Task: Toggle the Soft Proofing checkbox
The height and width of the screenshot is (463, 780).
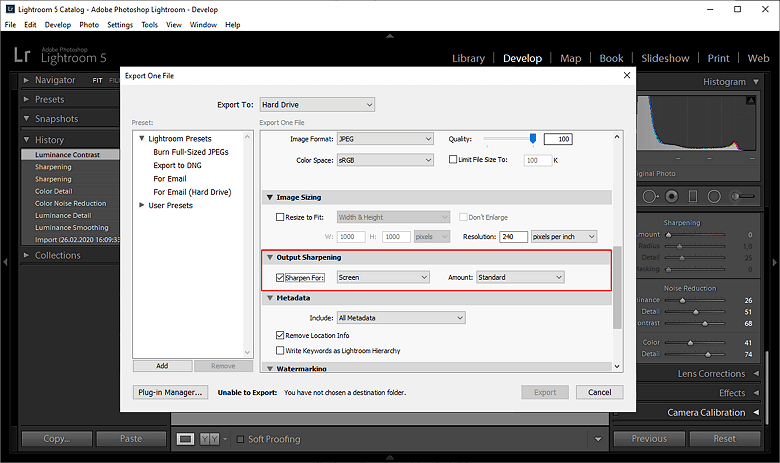Action: tap(240, 439)
